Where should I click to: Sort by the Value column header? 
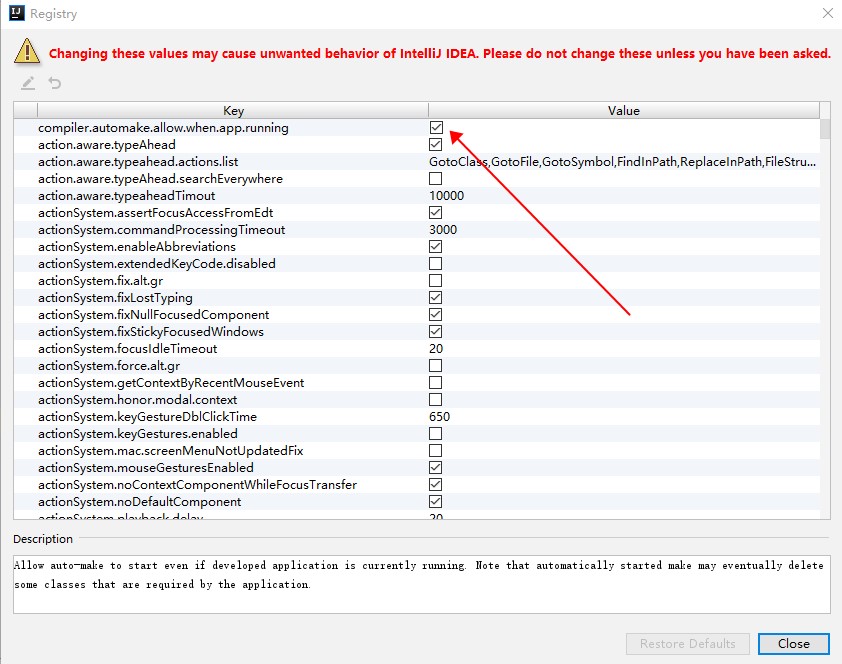tap(623, 111)
